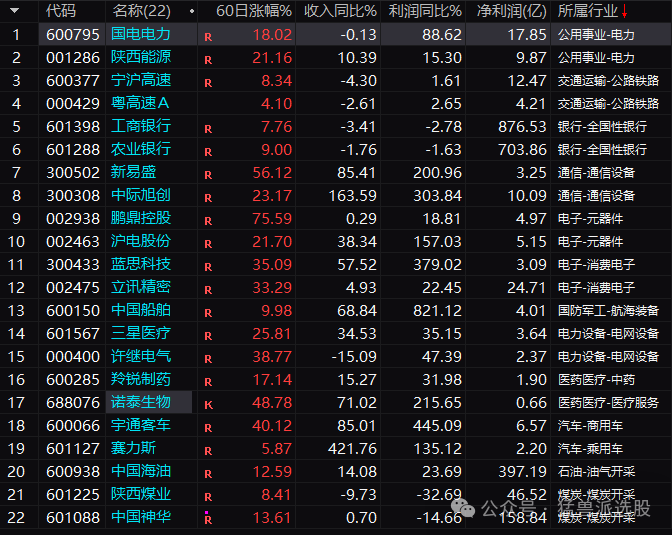Click industry cell 医药医疗-中药

(596, 379)
